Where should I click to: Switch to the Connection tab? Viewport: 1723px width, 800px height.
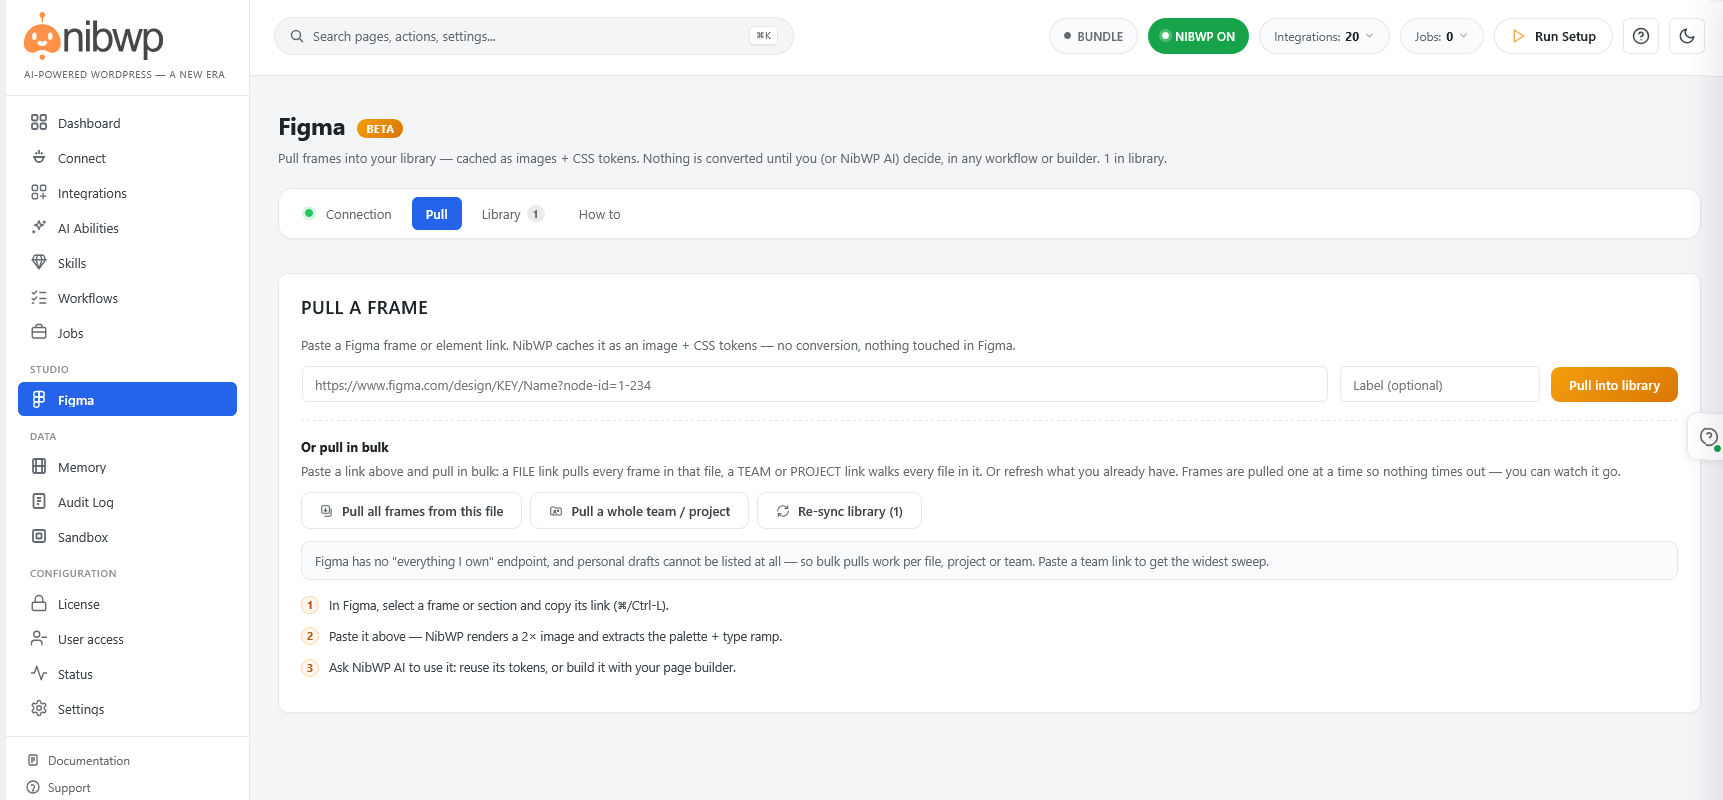(347, 214)
